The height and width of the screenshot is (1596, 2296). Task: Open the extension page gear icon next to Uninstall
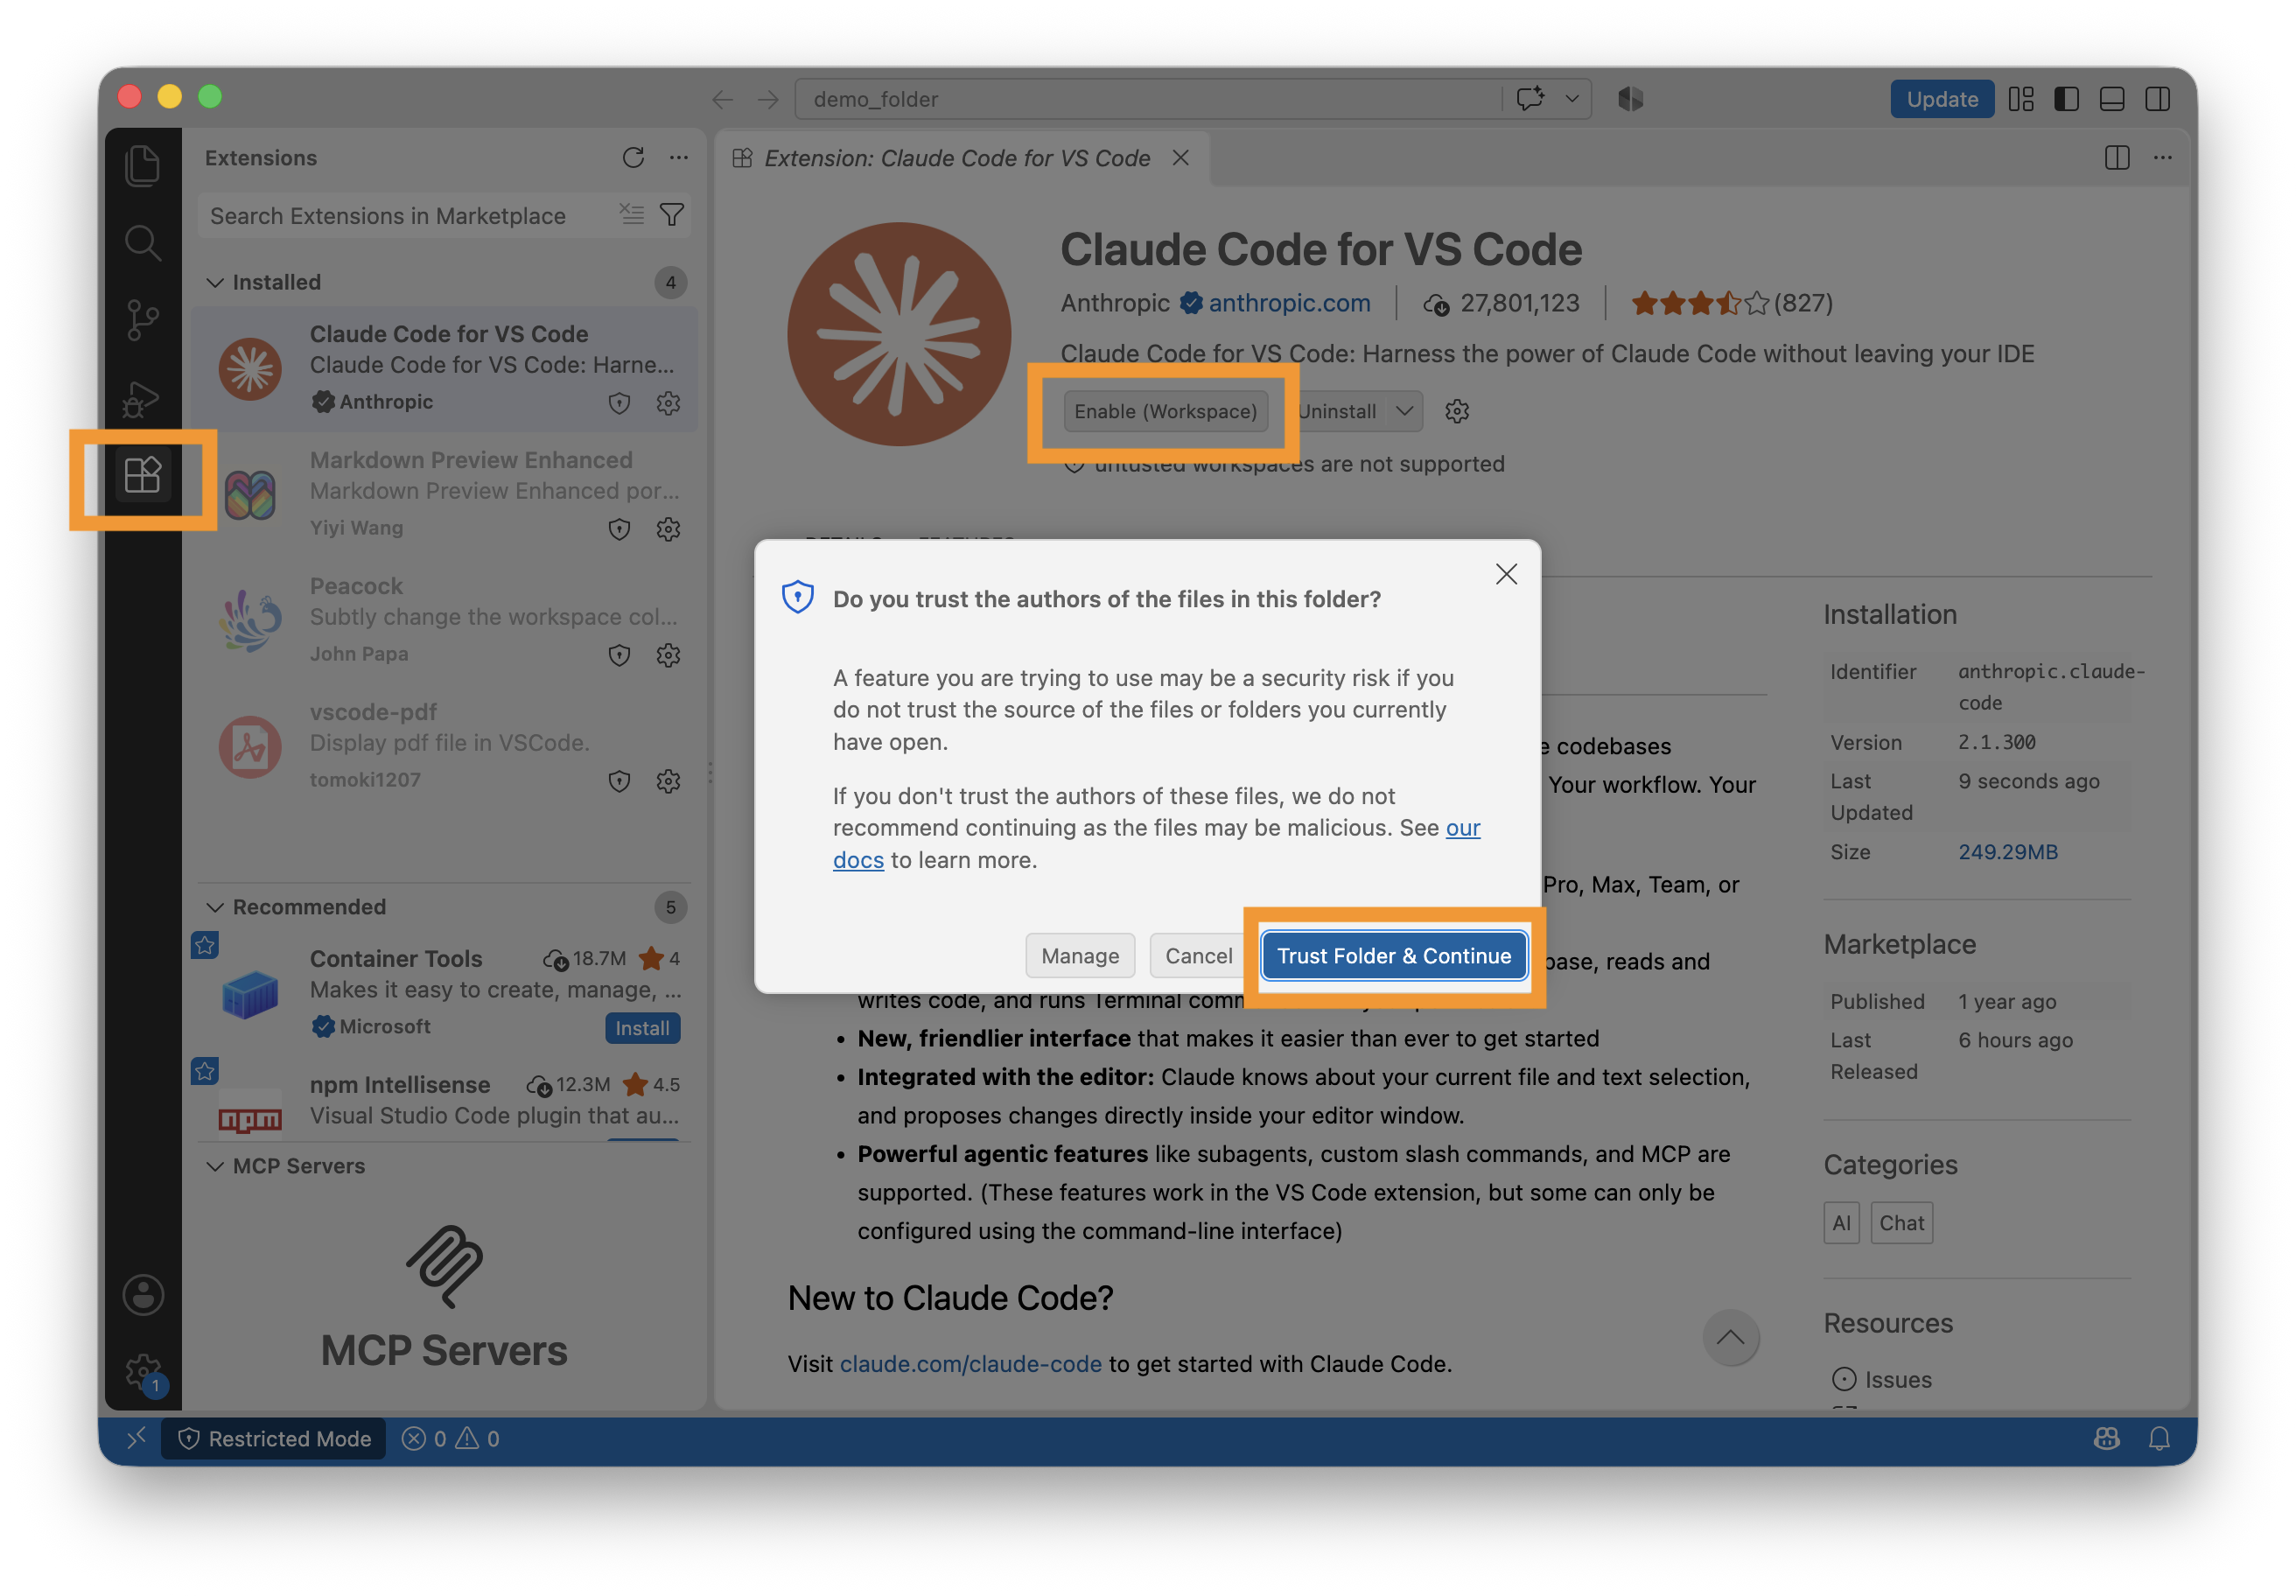point(1457,411)
